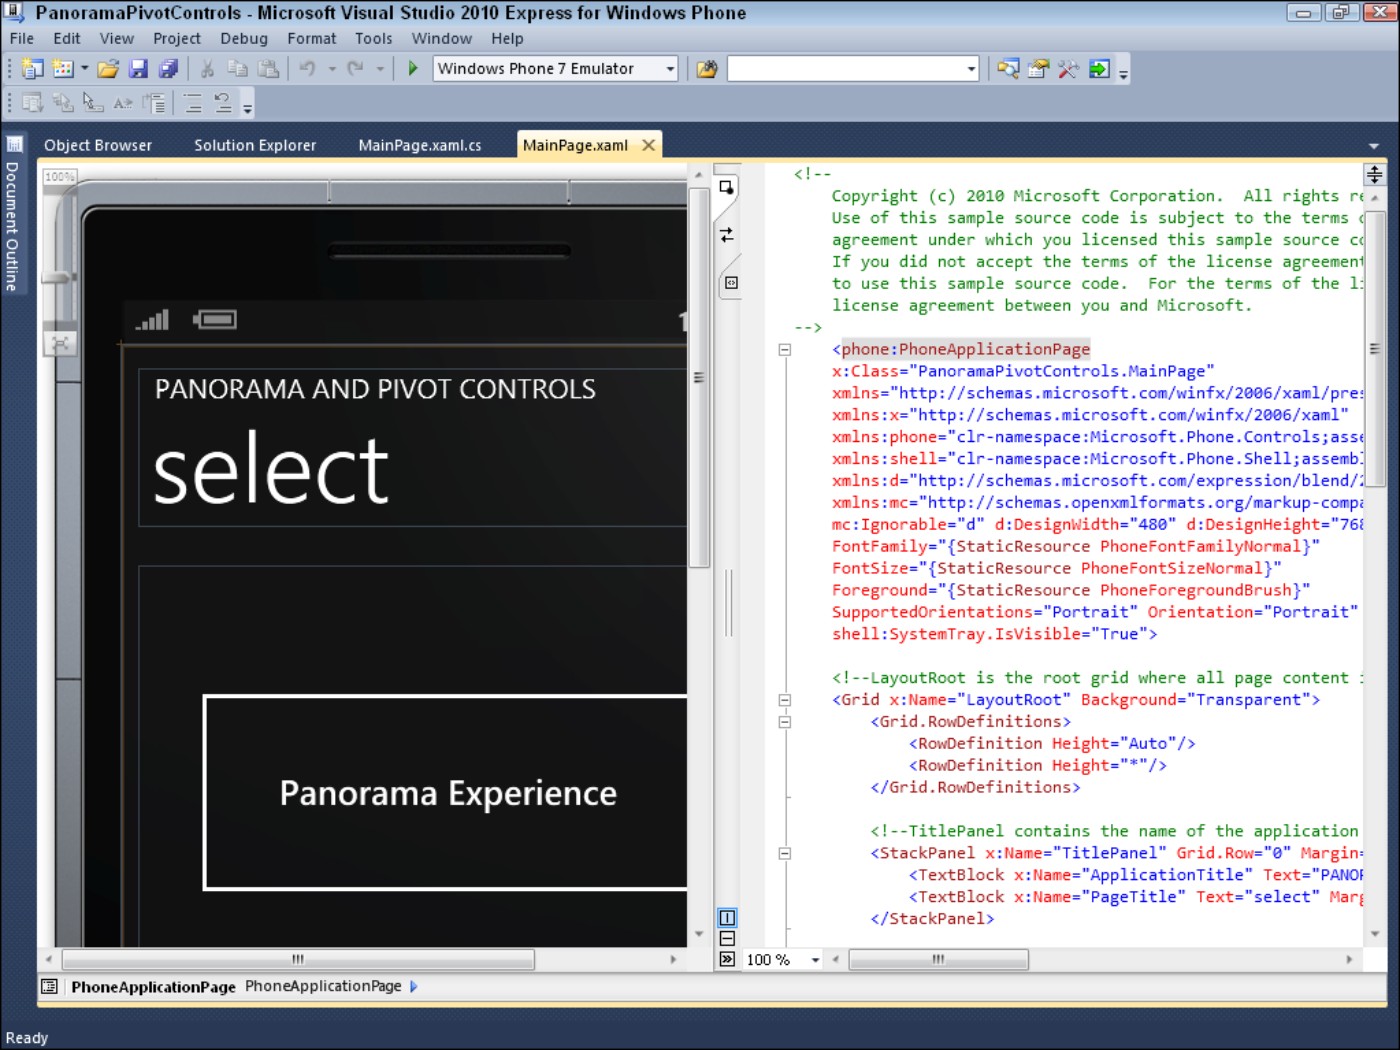Click the Redo arrow icon

tap(355, 68)
